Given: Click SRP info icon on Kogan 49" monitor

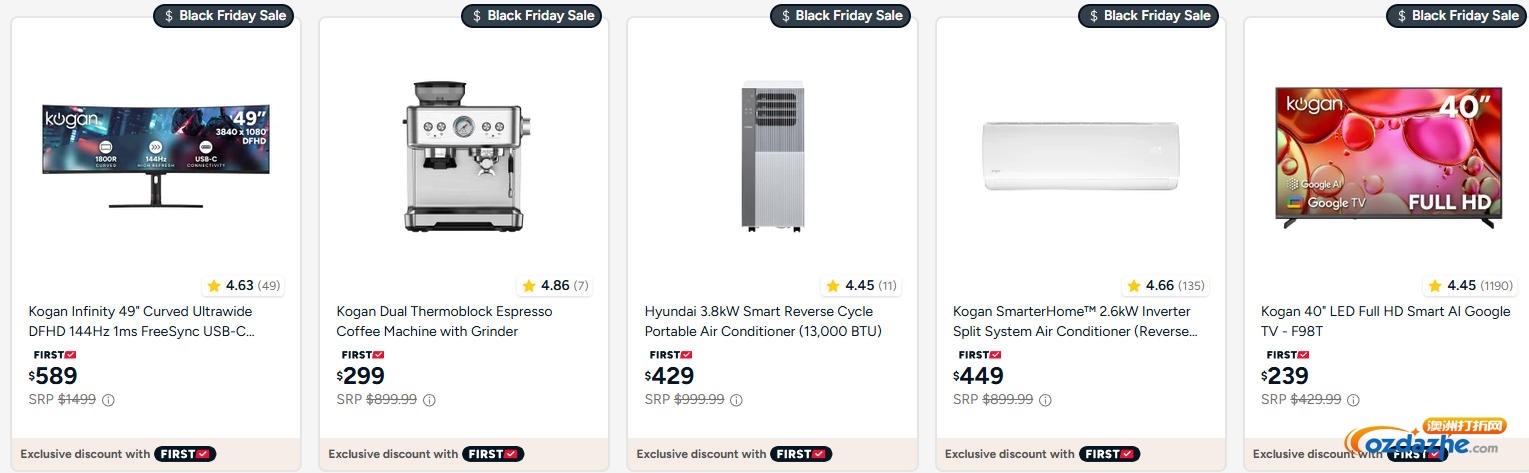Looking at the screenshot, I should click(108, 400).
